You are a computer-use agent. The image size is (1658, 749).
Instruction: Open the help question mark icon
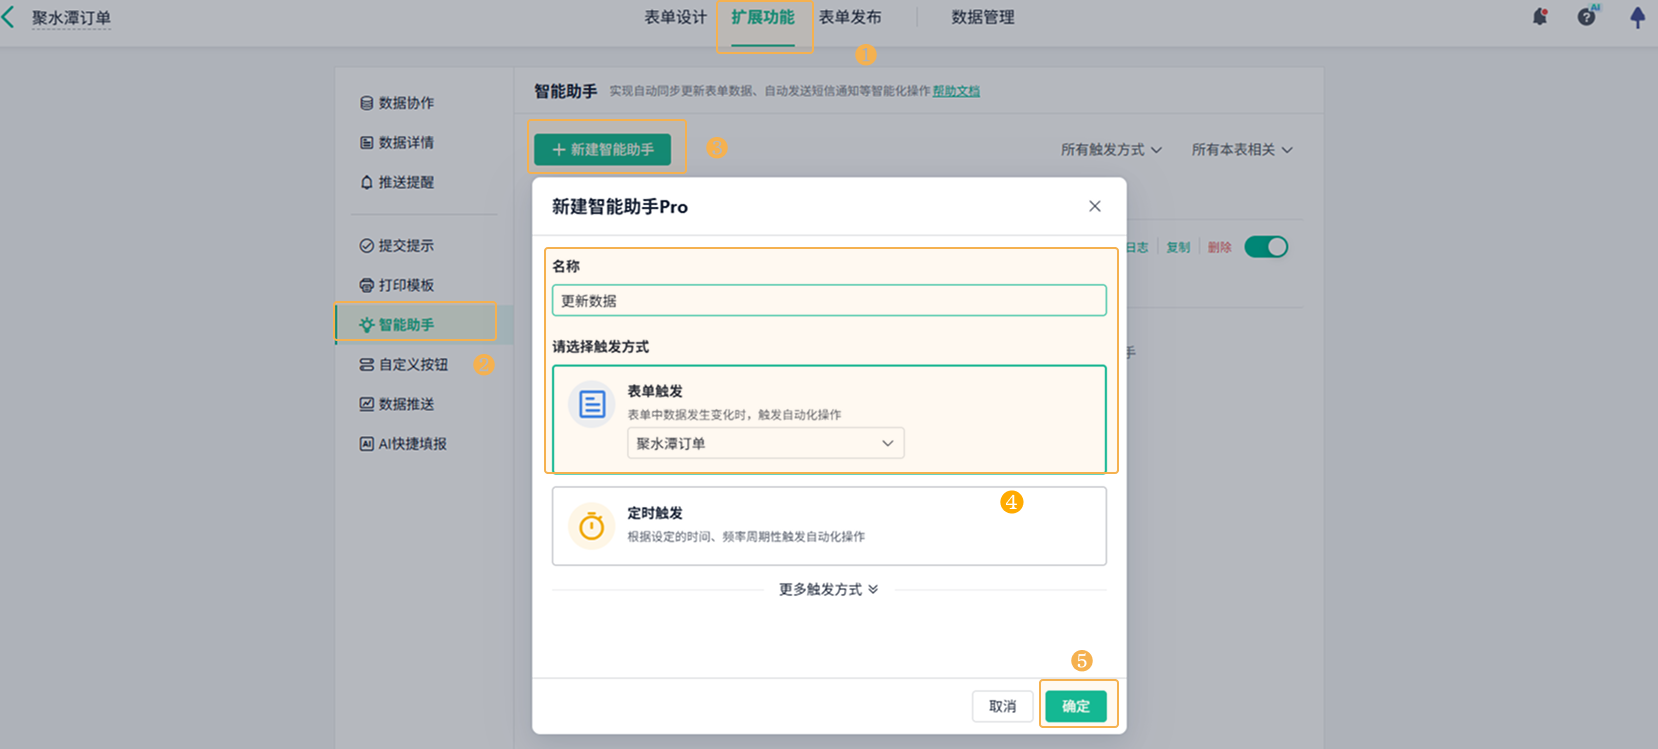coord(1587,17)
